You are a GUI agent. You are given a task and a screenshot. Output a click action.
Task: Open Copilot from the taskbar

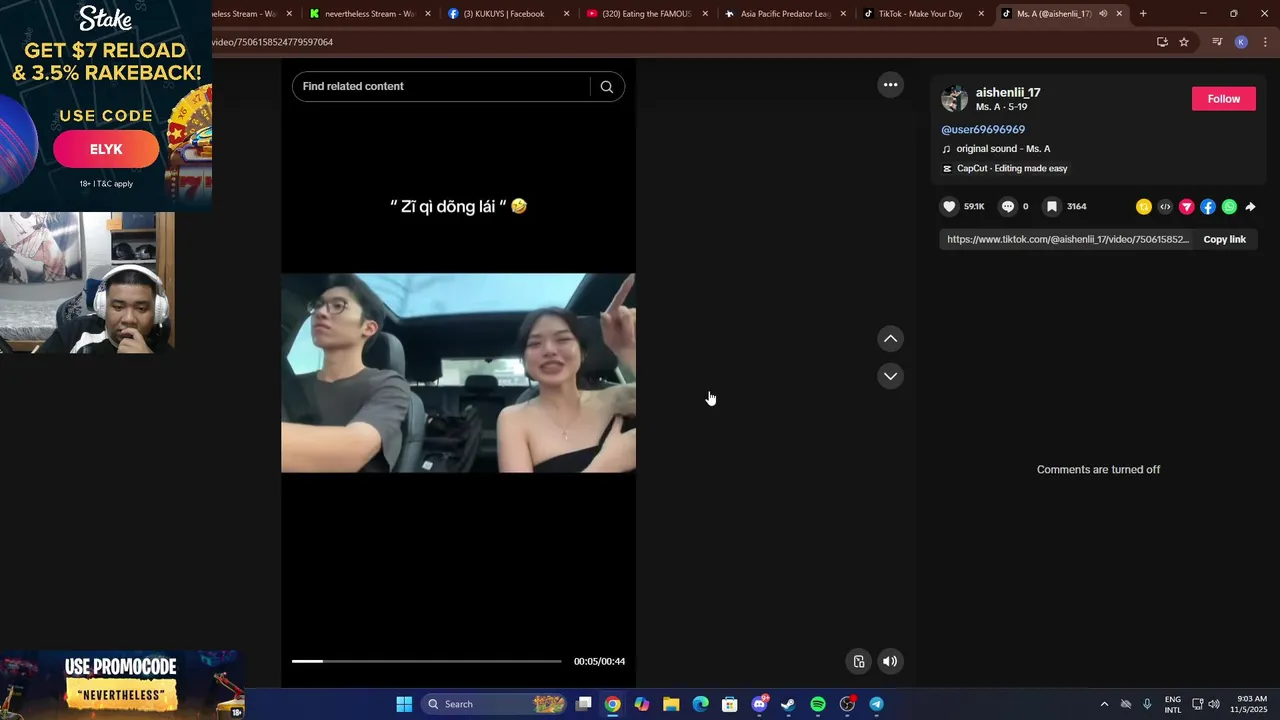click(x=642, y=704)
